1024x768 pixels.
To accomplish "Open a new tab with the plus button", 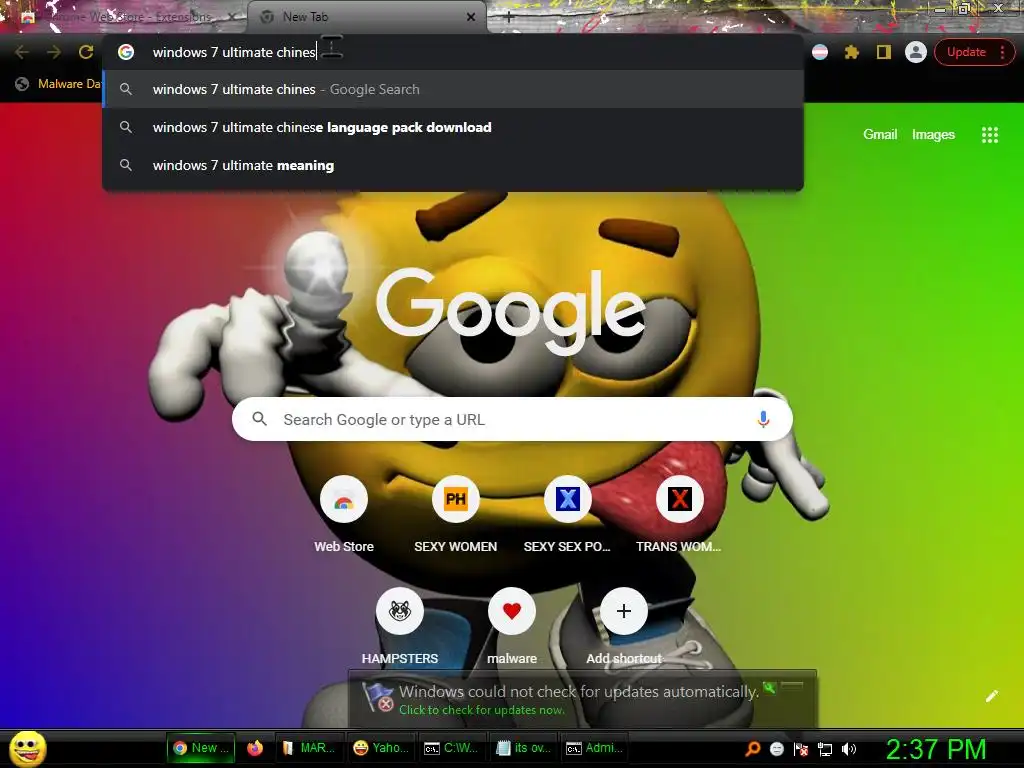I will [x=509, y=17].
